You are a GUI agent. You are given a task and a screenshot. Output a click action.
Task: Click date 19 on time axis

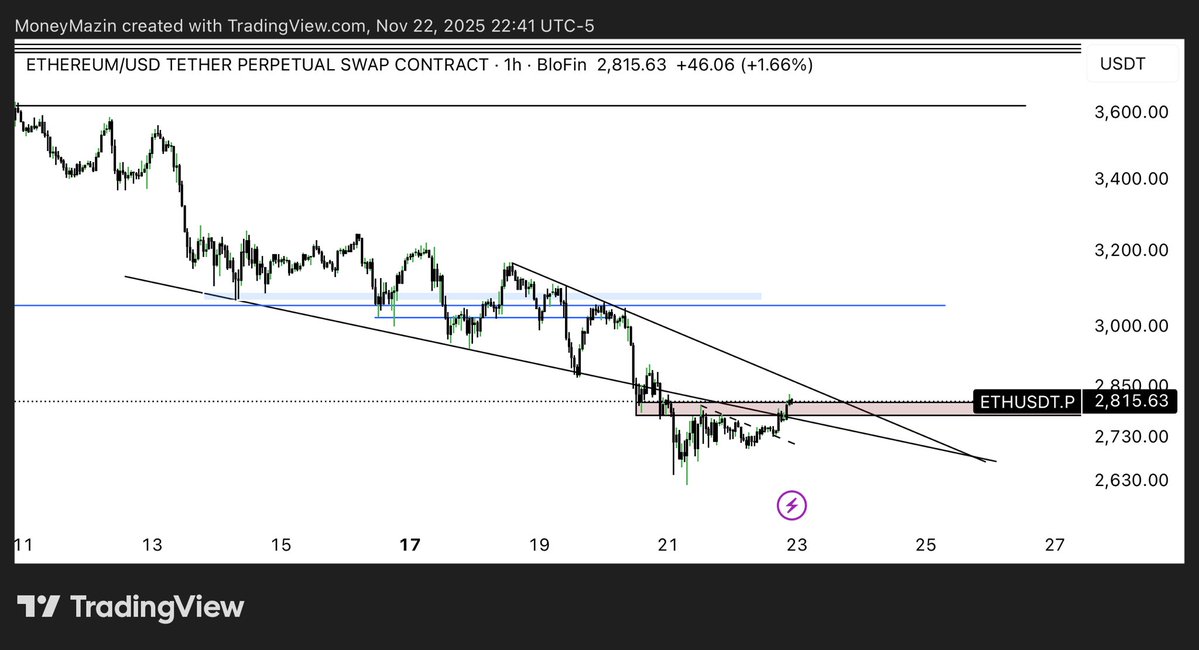[x=539, y=544]
